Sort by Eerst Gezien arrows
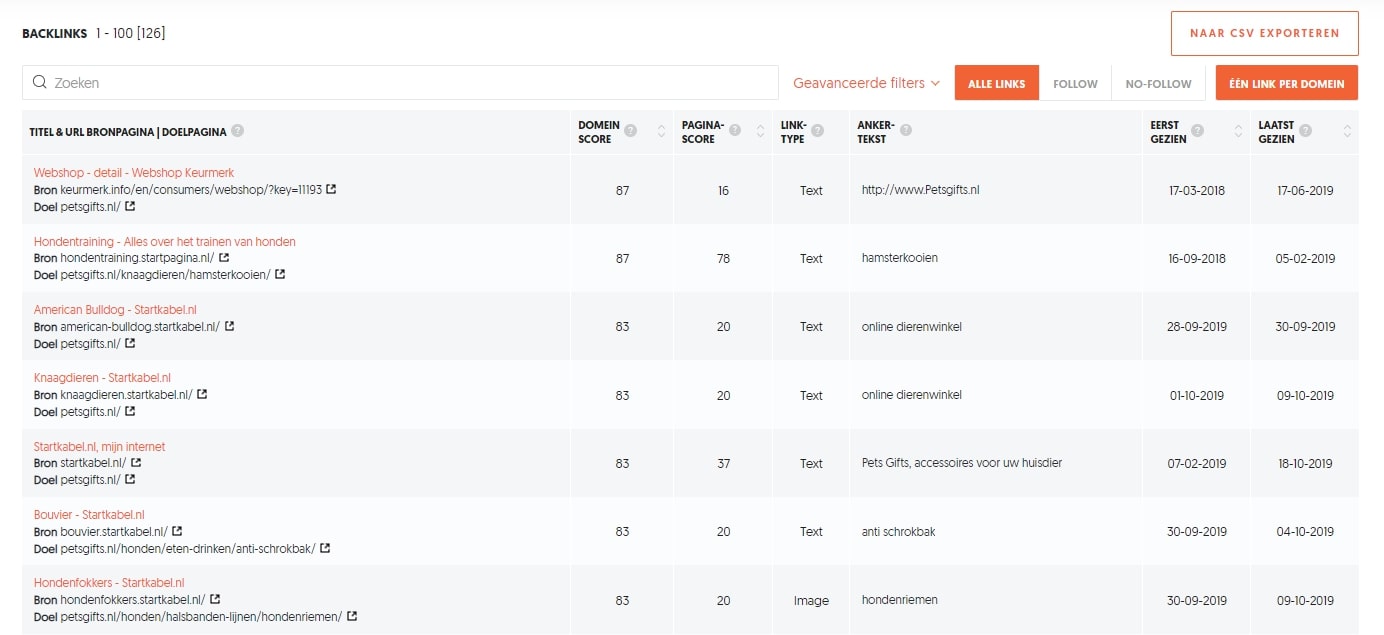 (1239, 131)
